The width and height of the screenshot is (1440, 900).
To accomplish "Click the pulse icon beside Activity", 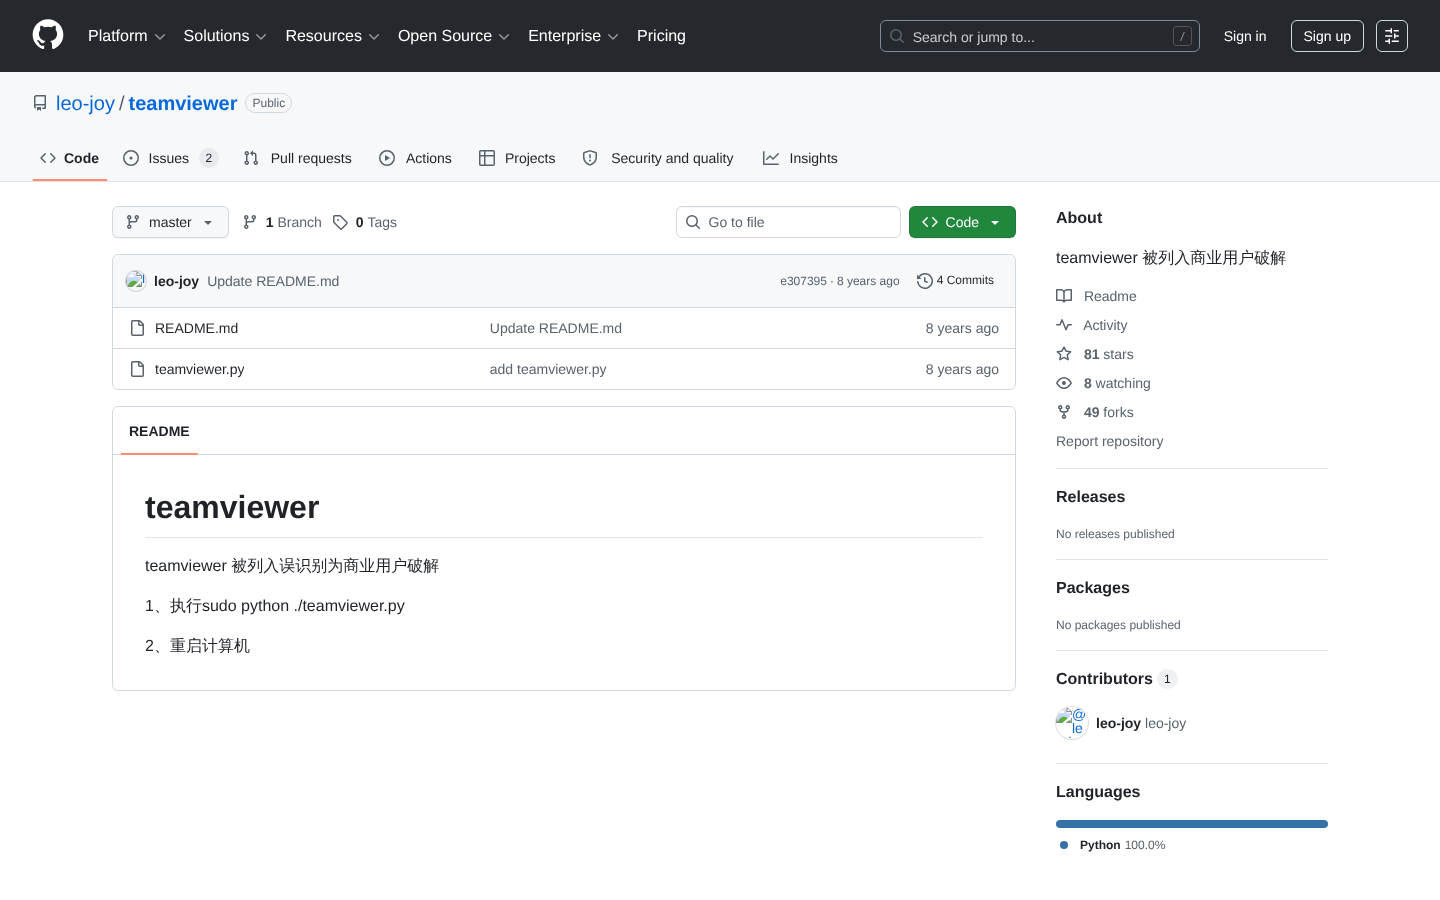I will coord(1064,325).
